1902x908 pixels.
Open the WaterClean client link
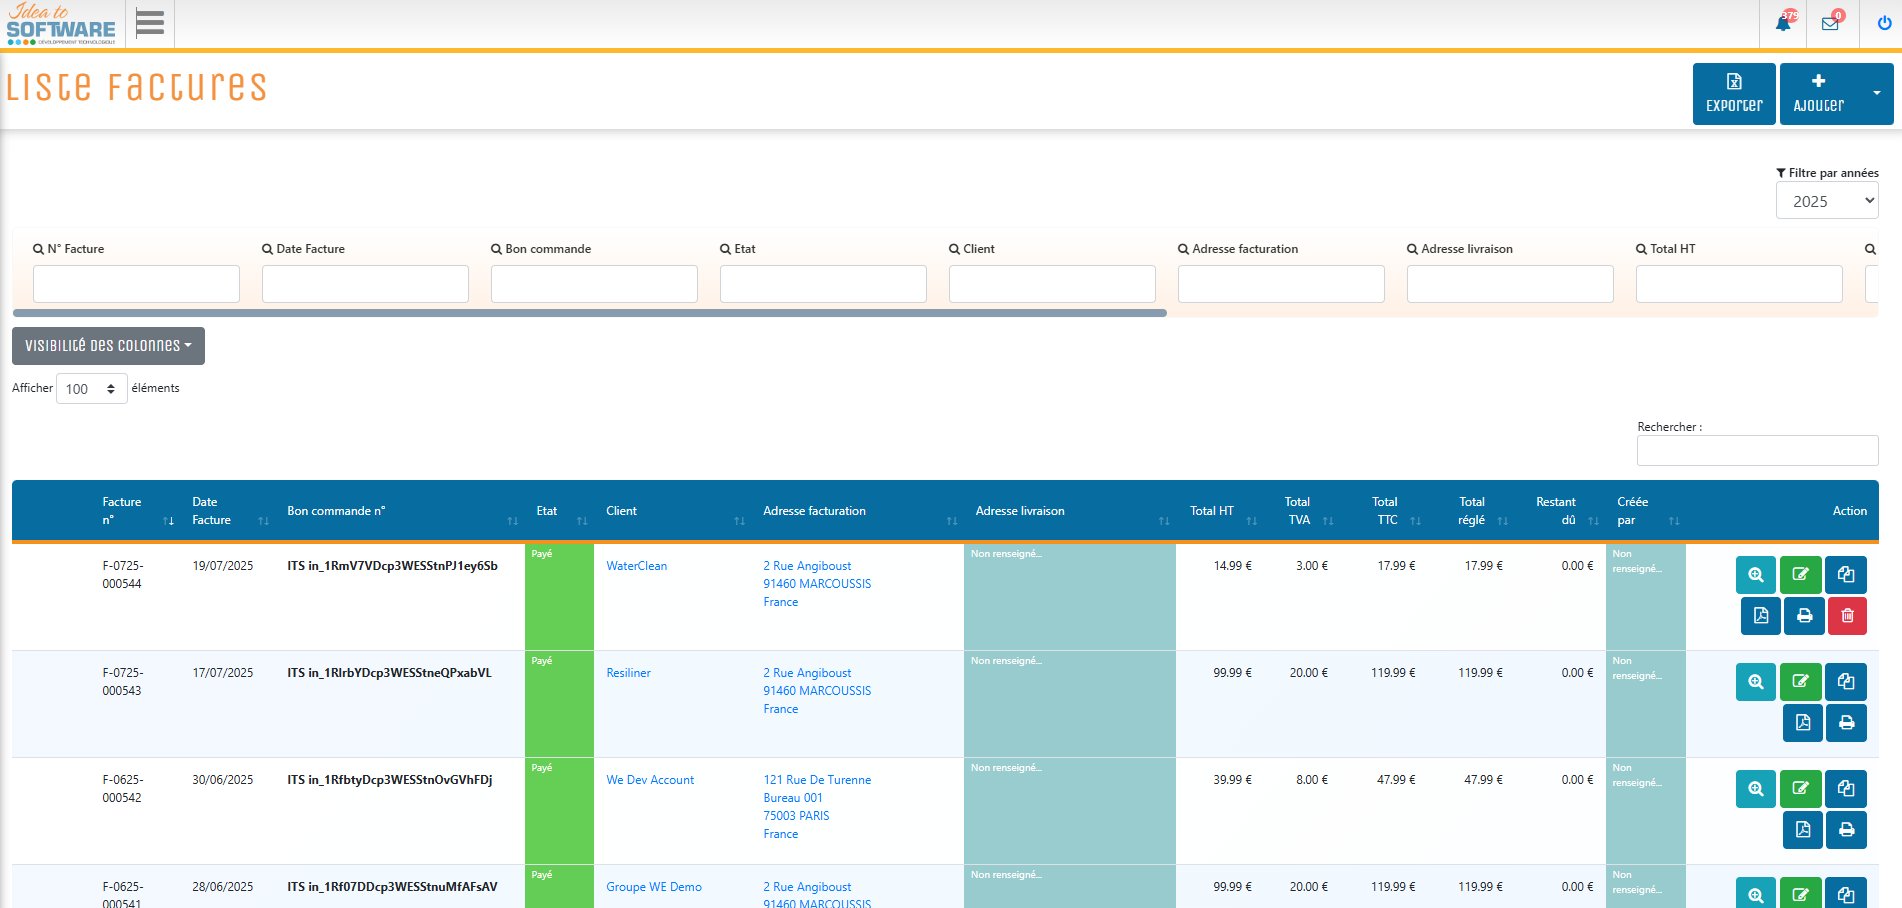[636, 566]
